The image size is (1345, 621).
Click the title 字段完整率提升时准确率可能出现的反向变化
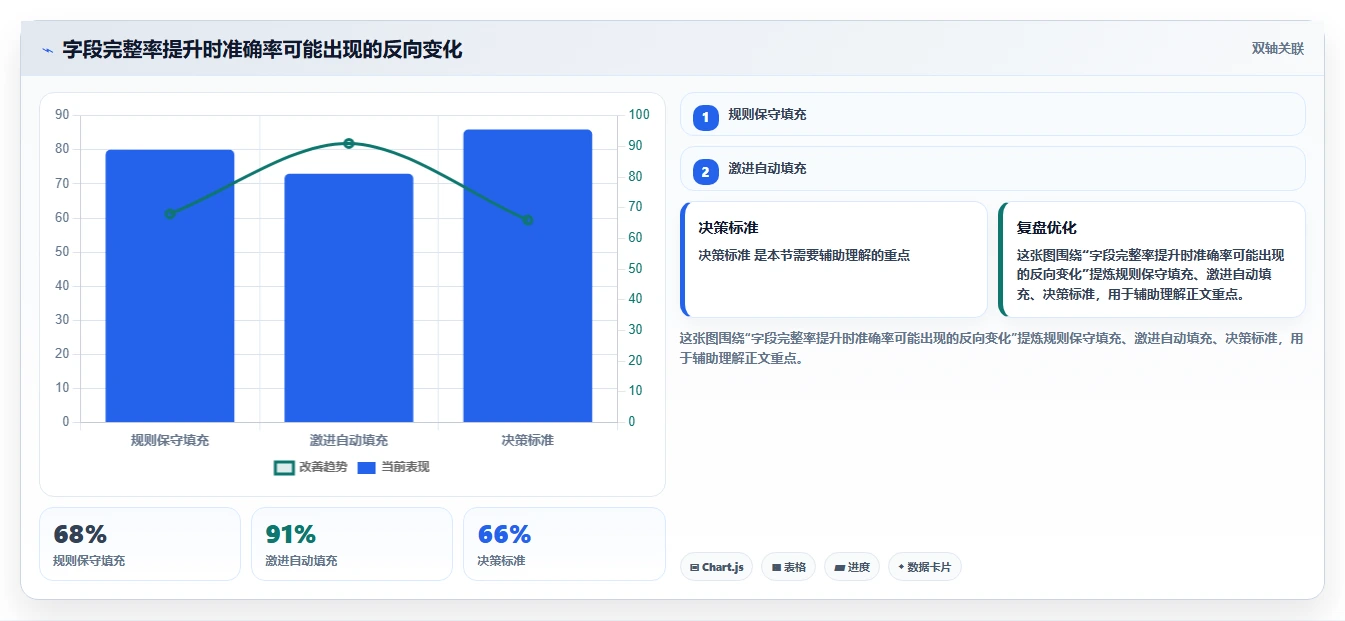262,49
